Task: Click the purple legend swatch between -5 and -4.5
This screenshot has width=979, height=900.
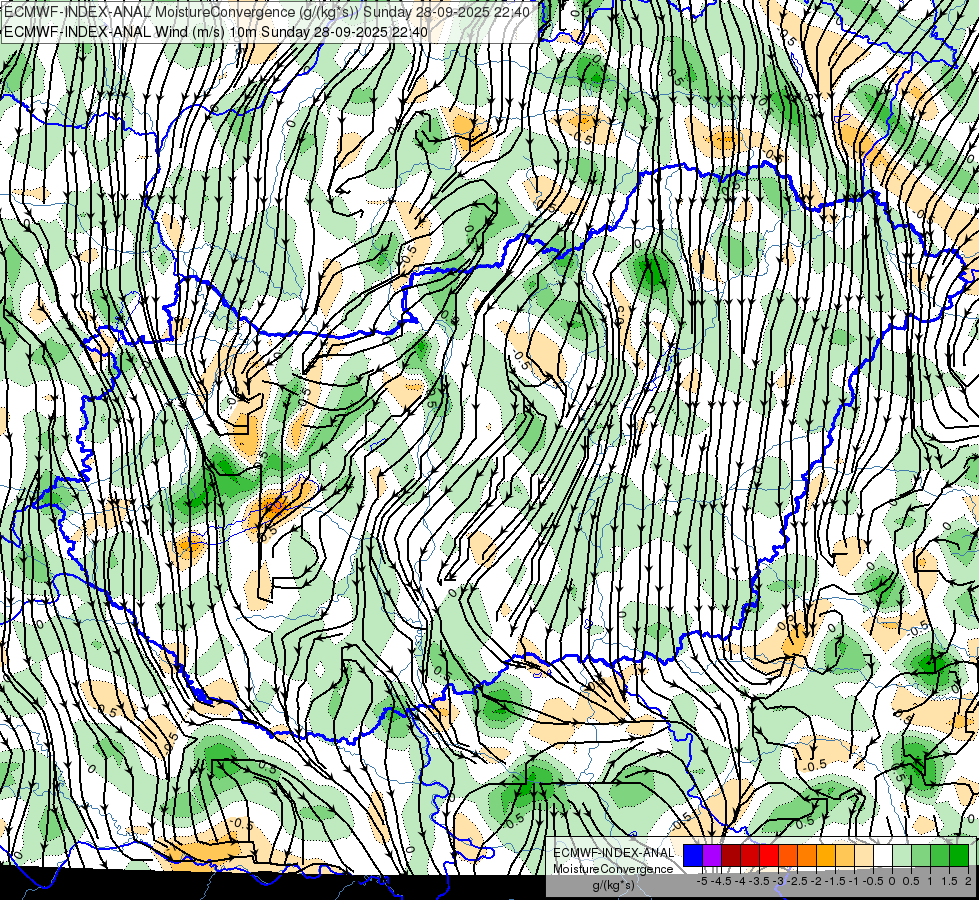Action: [712, 855]
